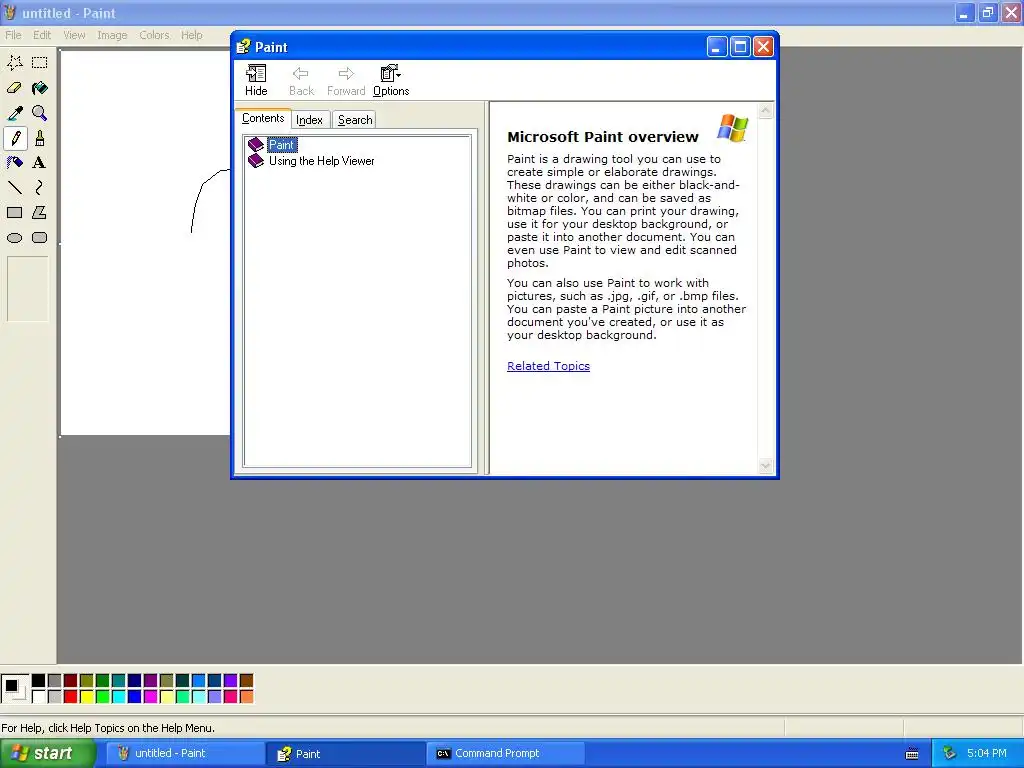Viewport: 1024px width, 768px height.
Task: Pick the dark red color swatch
Action: pyautogui.click(x=71, y=681)
